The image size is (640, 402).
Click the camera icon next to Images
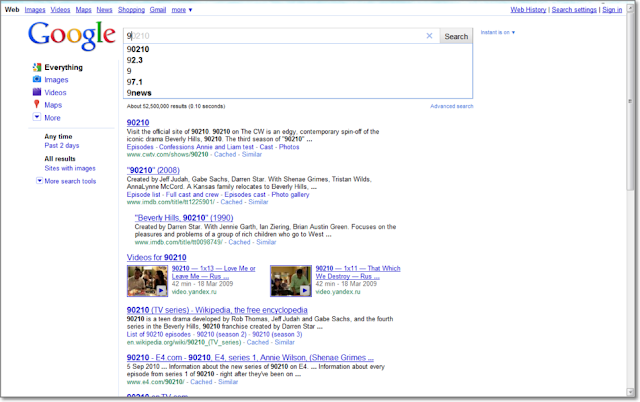click(x=37, y=79)
